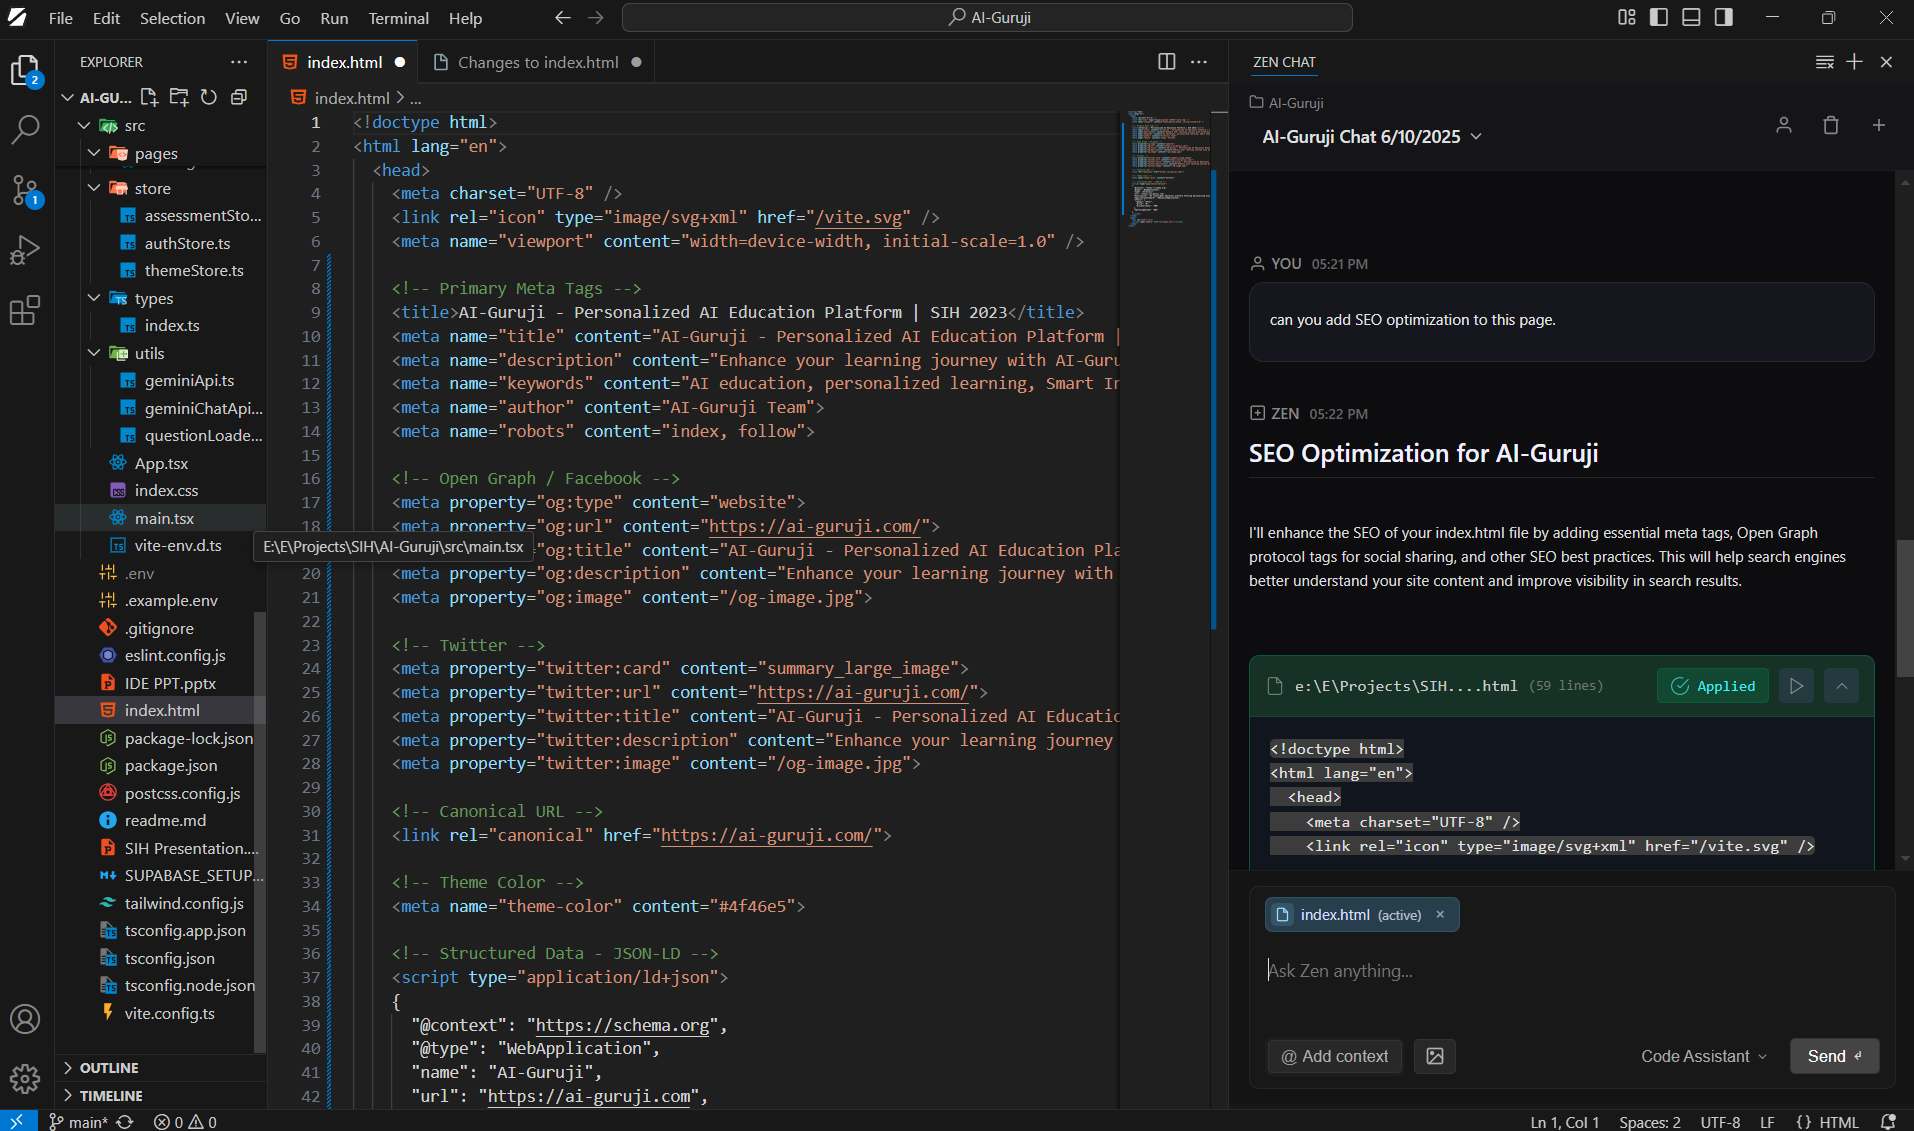Toggle the bottom panel
1914x1131 pixels.
(1691, 18)
